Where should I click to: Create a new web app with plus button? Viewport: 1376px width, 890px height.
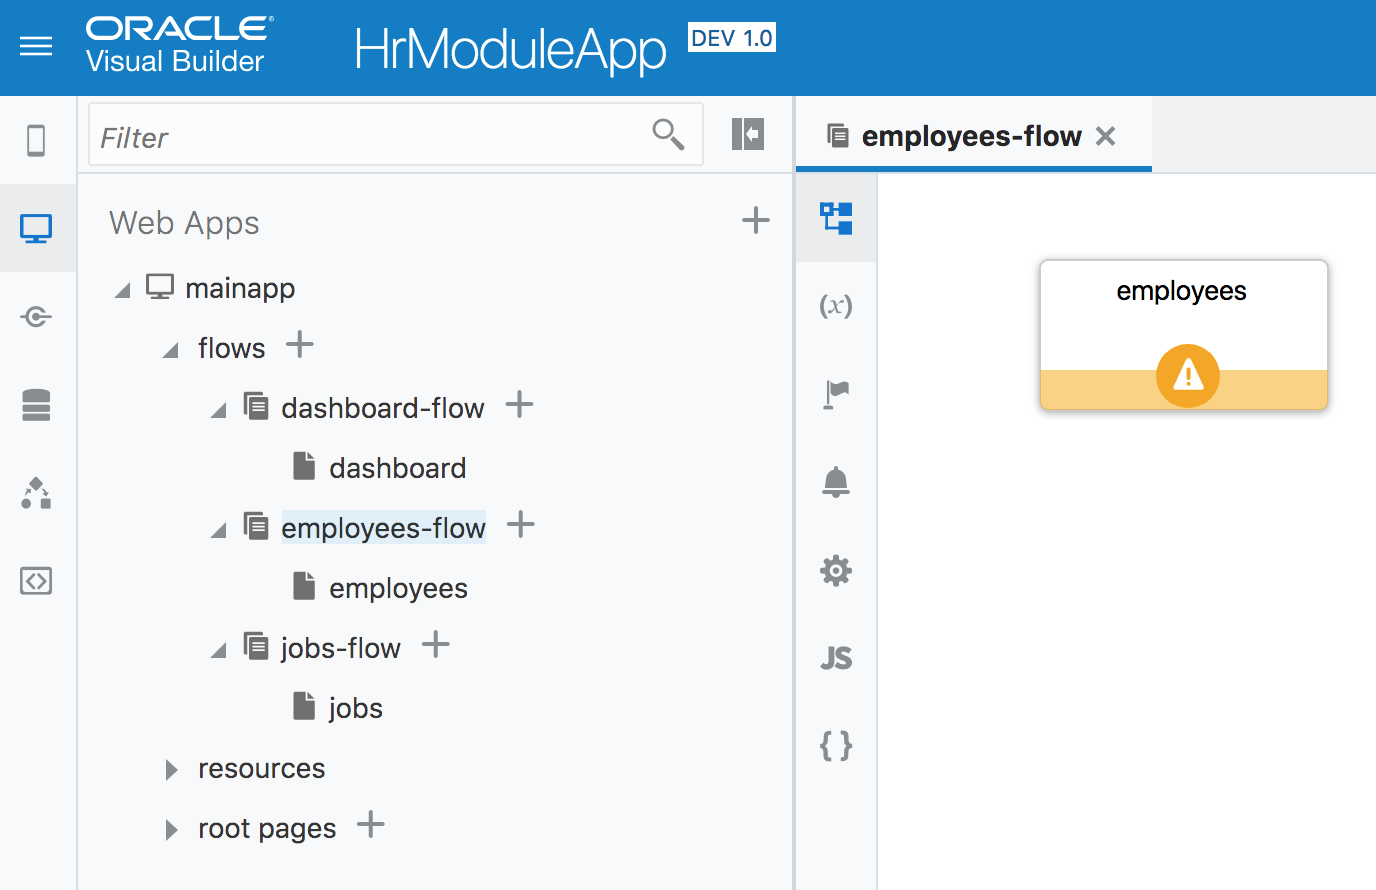(x=756, y=221)
